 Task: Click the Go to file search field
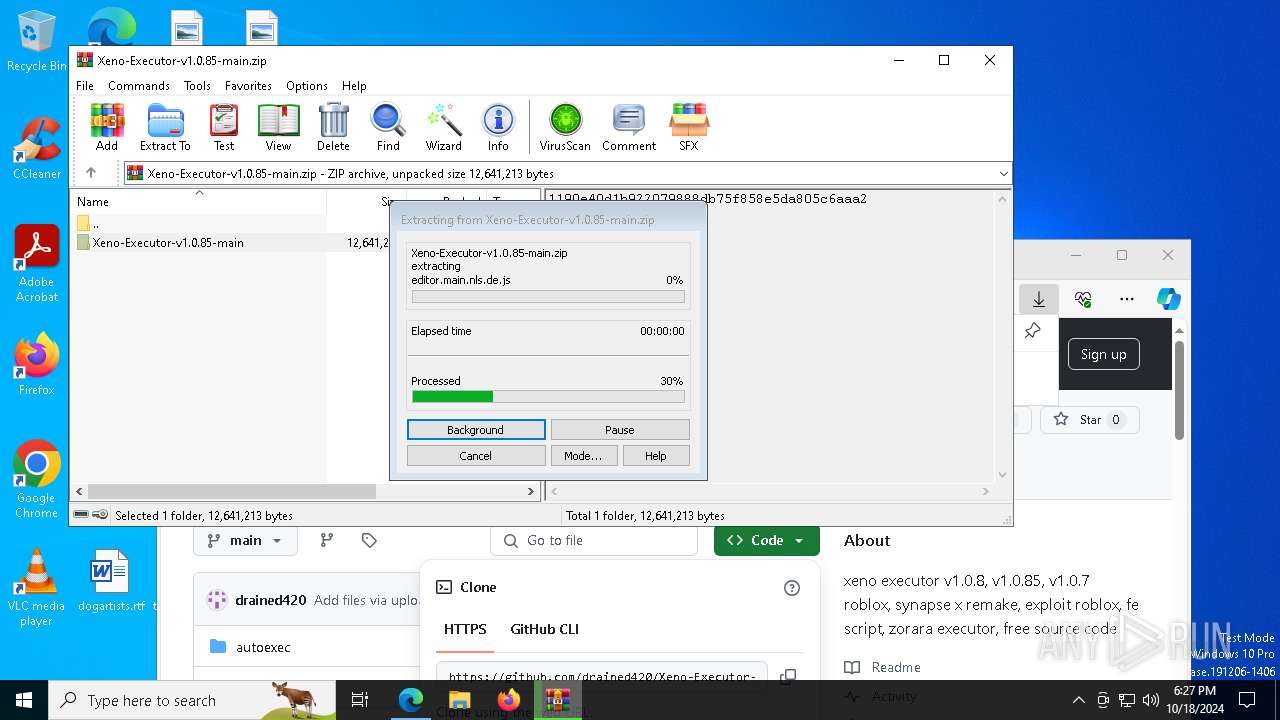[594, 540]
